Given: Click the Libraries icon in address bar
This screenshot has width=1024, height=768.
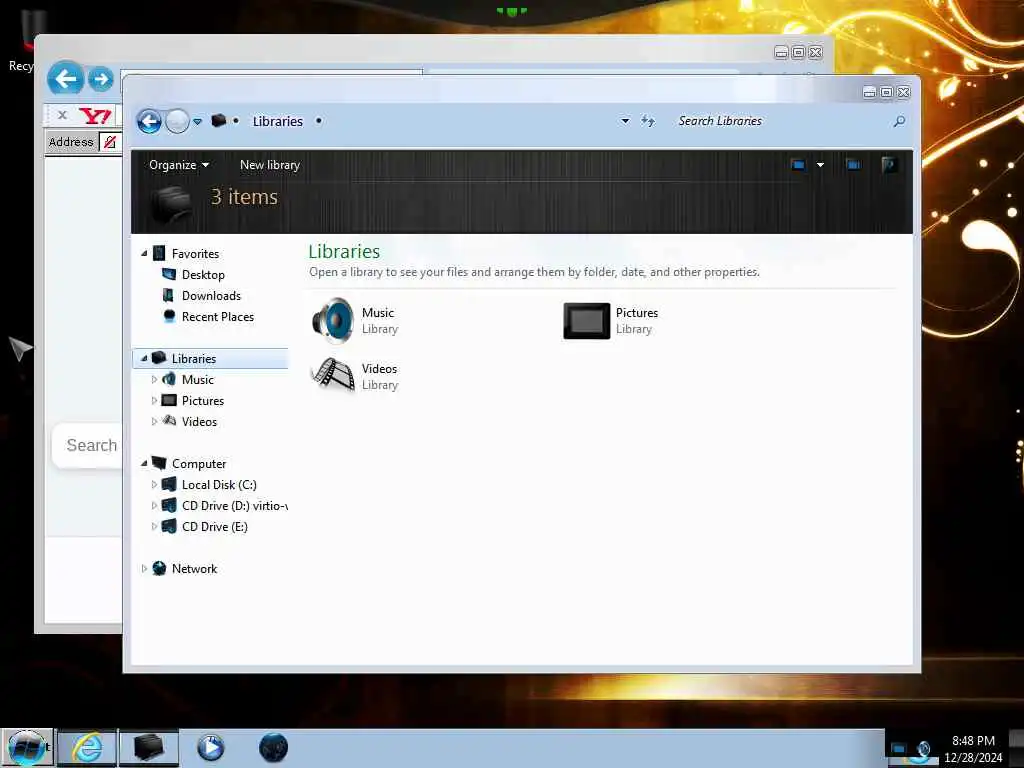Looking at the screenshot, I should point(219,121).
